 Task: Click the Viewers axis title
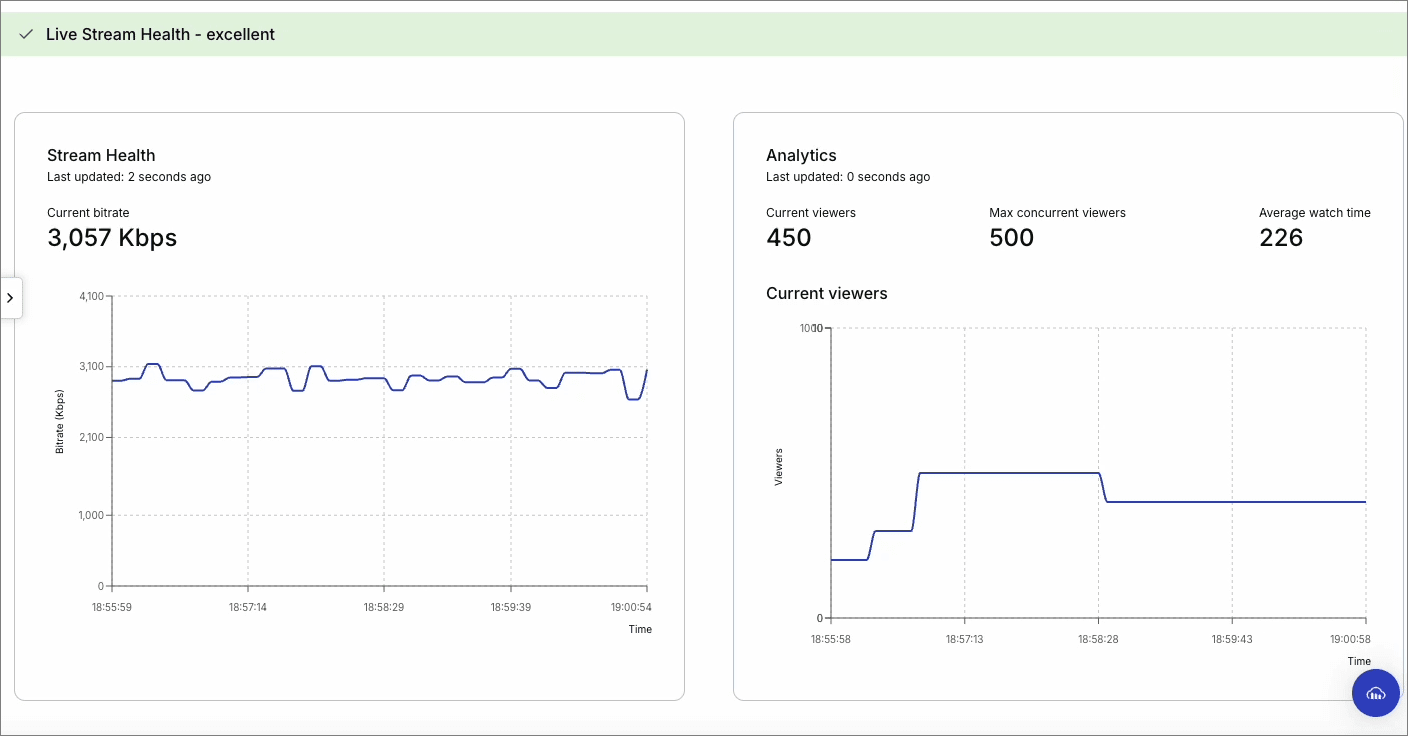[x=779, y=467]
